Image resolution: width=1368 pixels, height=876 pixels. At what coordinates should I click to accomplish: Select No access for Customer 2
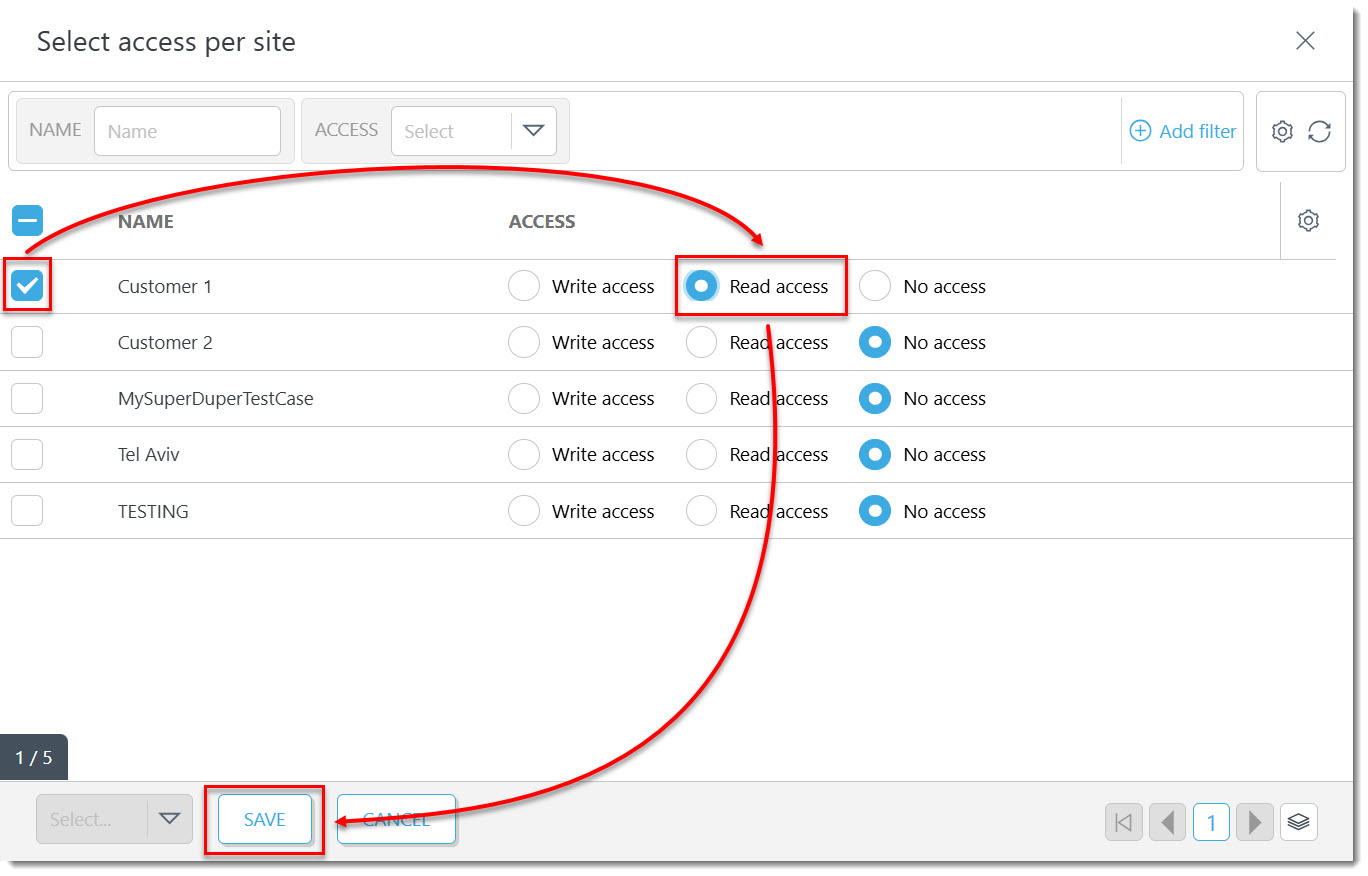click(875, 342)
